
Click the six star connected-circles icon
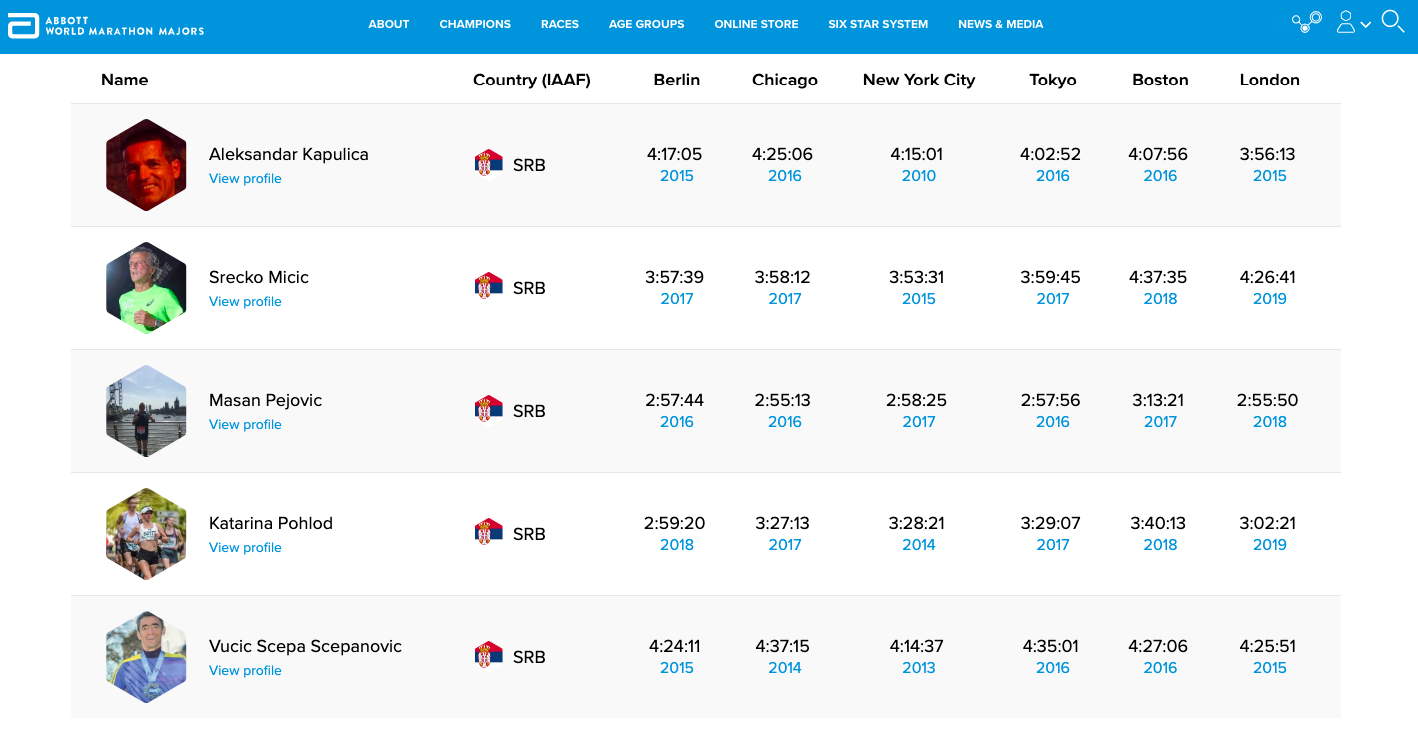[1306, 22]
